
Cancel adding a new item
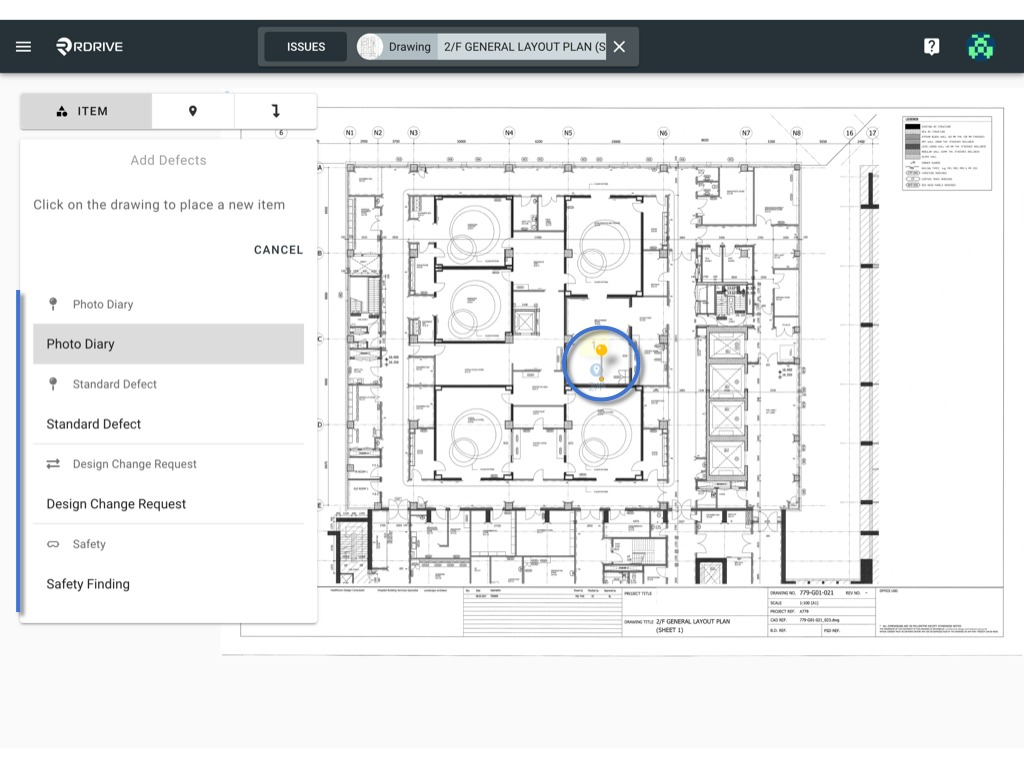(x=278, y=249)
